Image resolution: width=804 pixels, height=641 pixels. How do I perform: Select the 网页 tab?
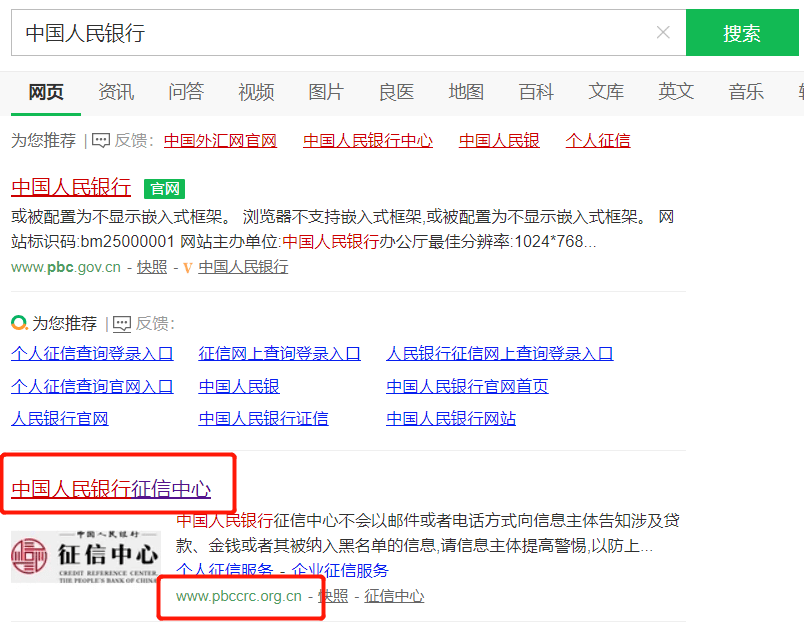(46, 92)
